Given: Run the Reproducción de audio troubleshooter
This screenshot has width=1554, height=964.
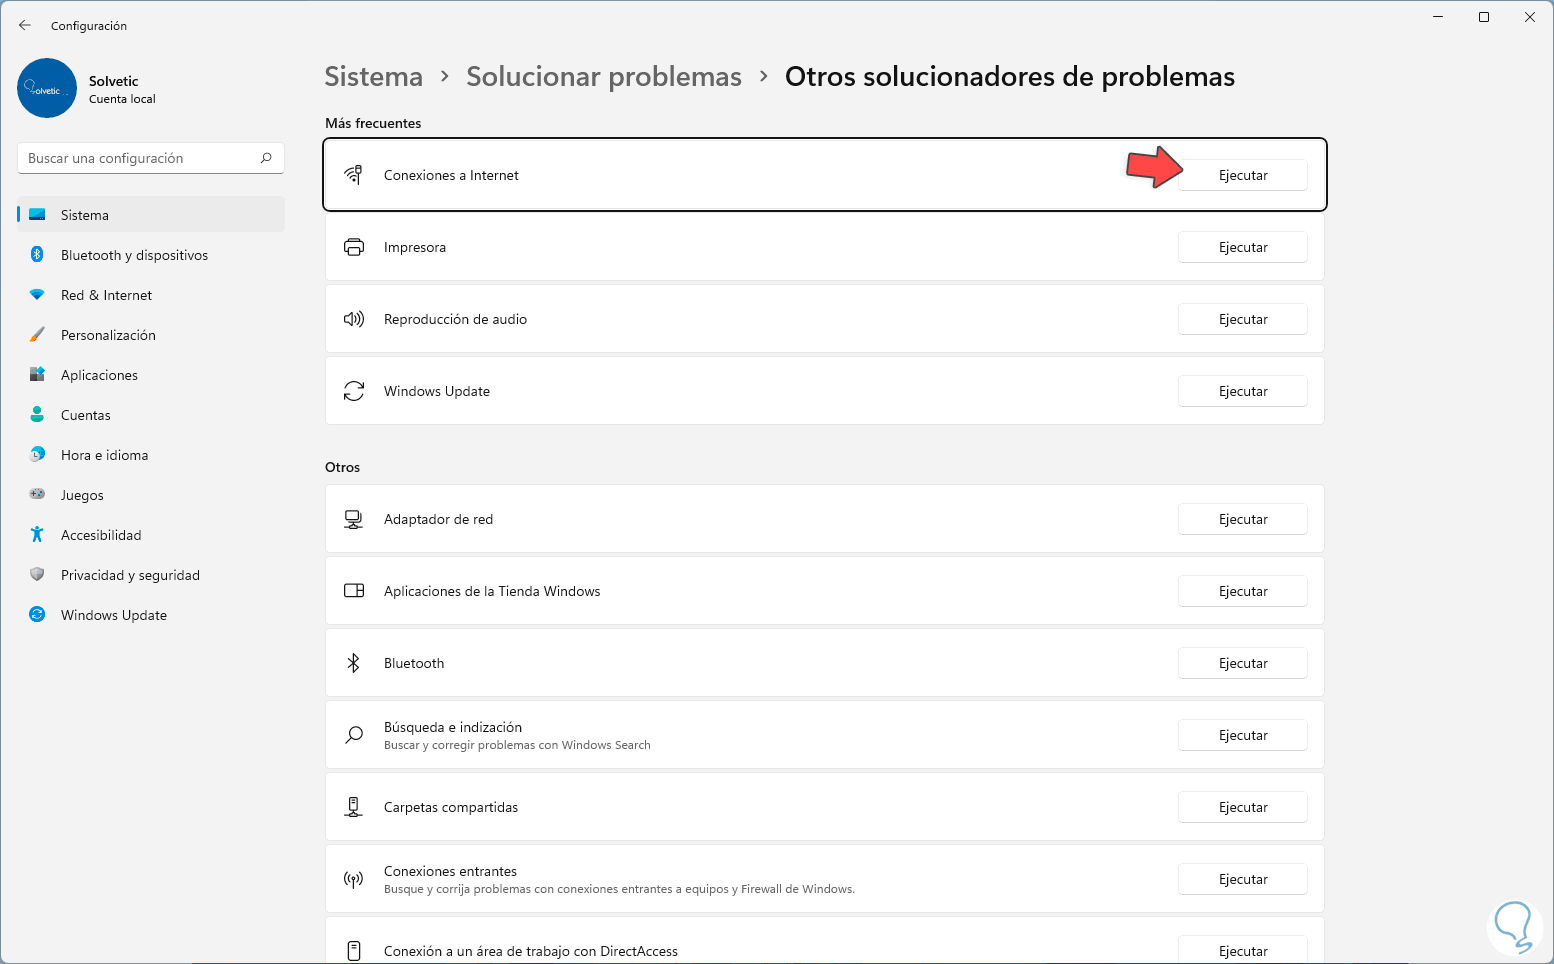Looking at the screenshot, I should (1242, 319).
